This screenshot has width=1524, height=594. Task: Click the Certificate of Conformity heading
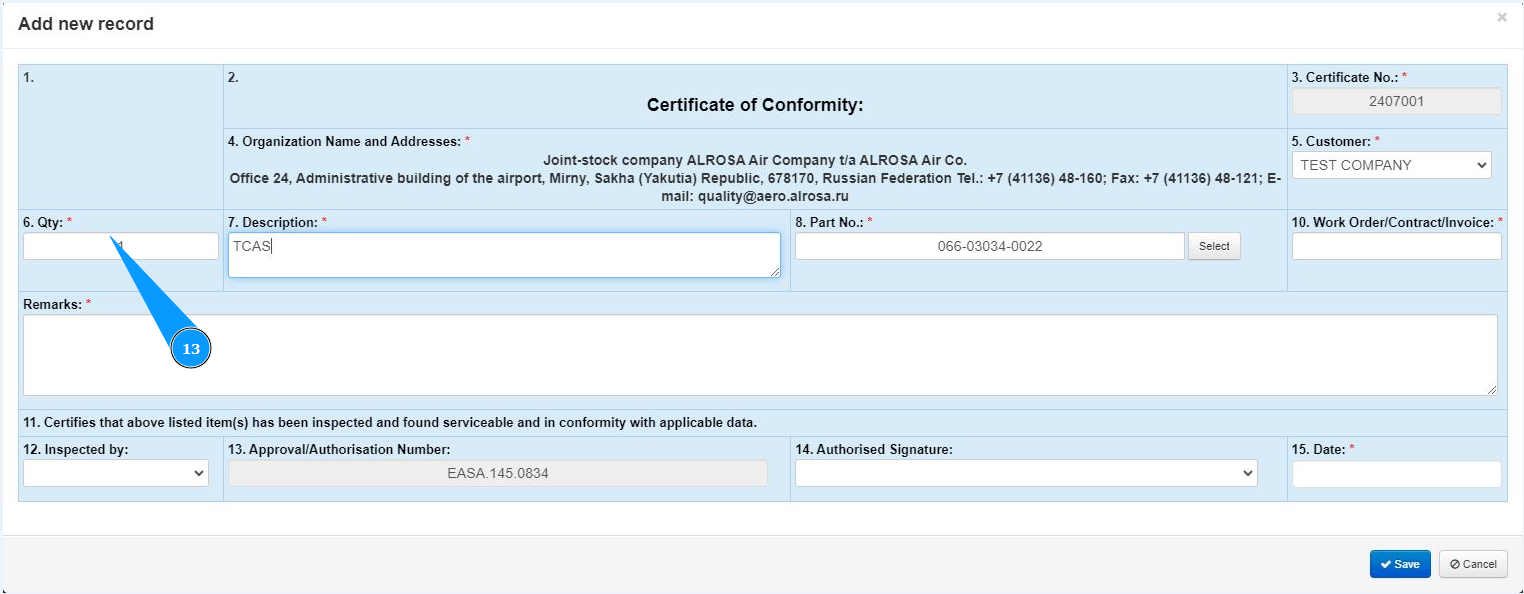[x=754, y=105]
